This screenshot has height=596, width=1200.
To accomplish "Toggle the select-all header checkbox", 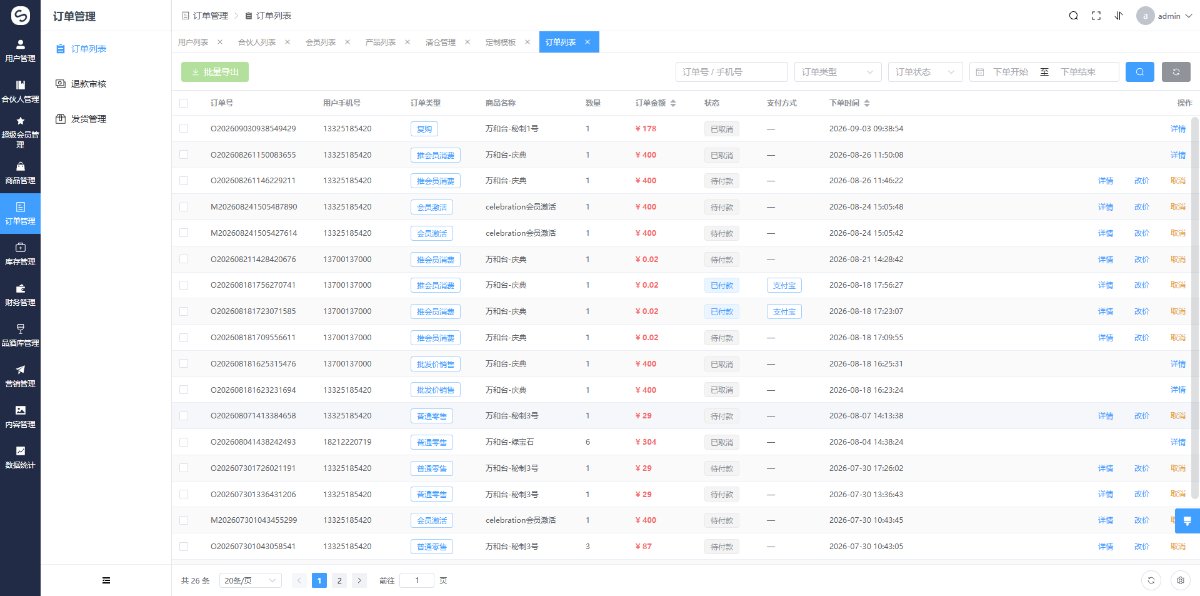I will [183, 103].
